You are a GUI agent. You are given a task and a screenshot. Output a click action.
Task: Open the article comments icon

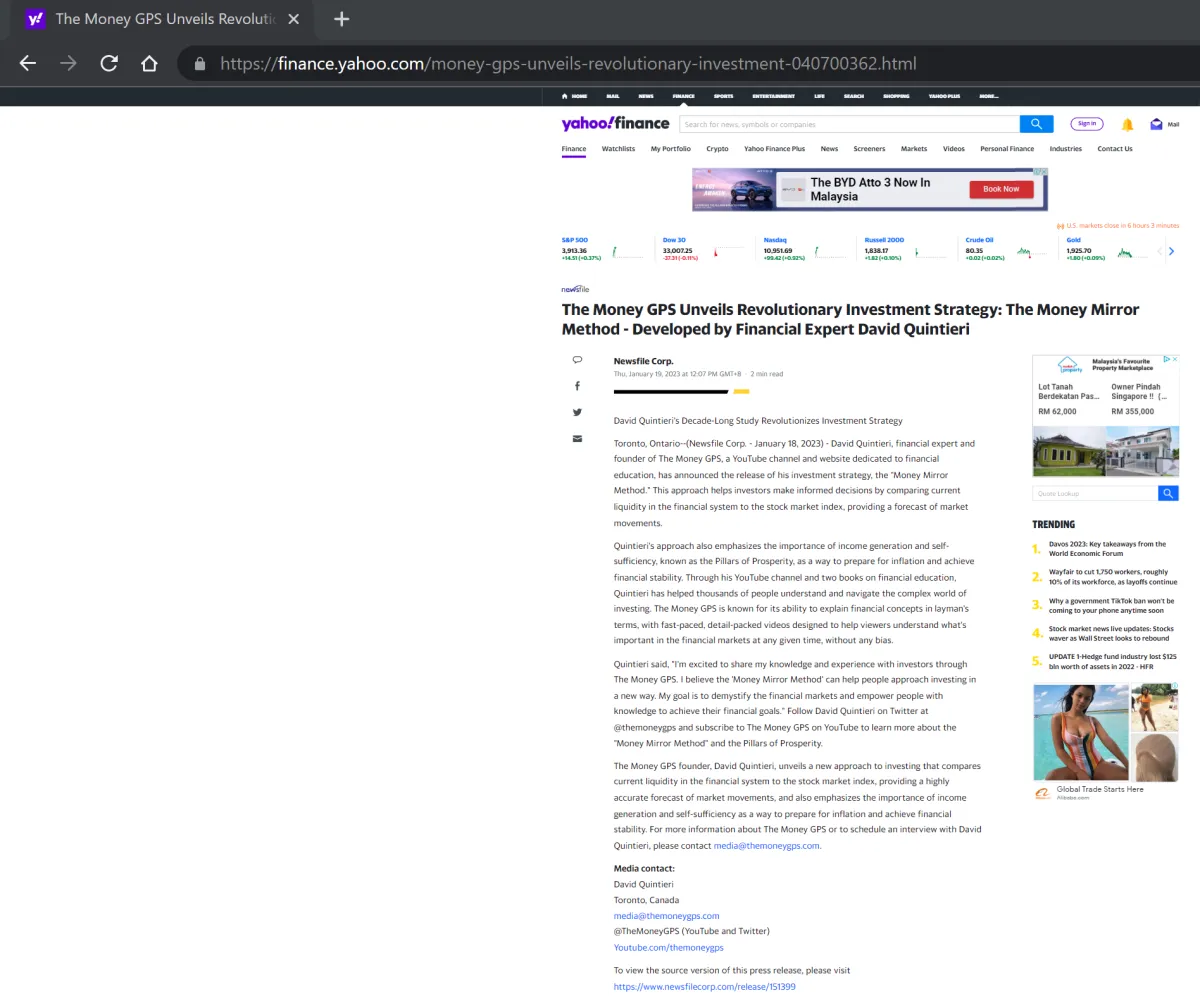pos(577,360)
